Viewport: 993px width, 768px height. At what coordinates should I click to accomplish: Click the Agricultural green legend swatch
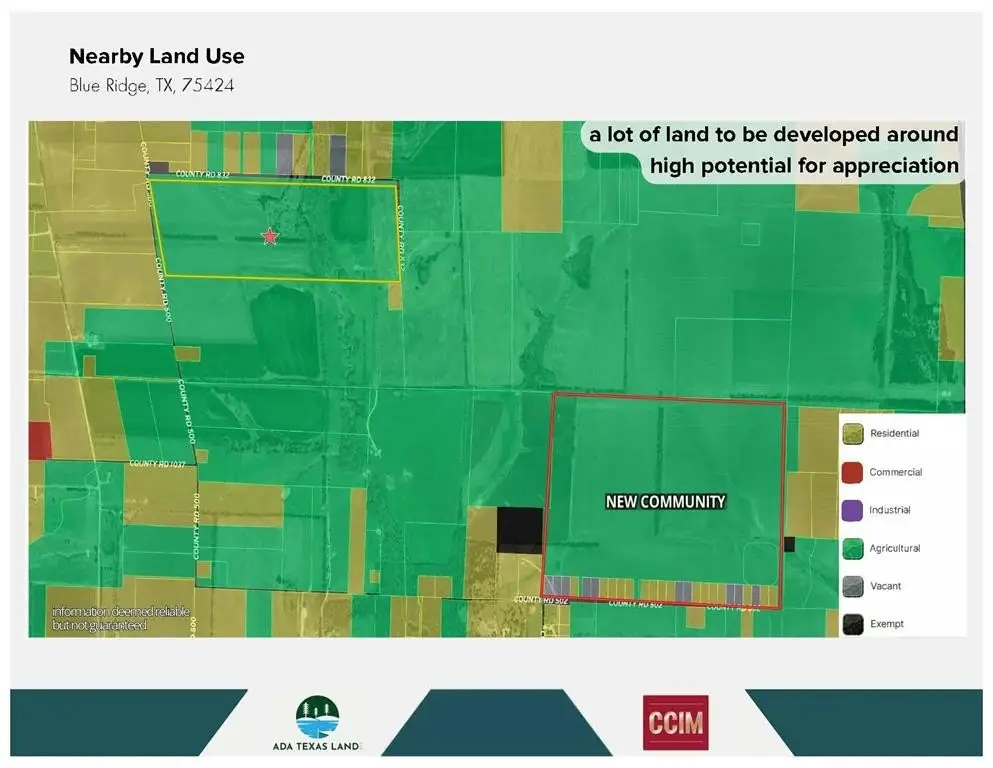pyautogui.click(x=853, y=548)
